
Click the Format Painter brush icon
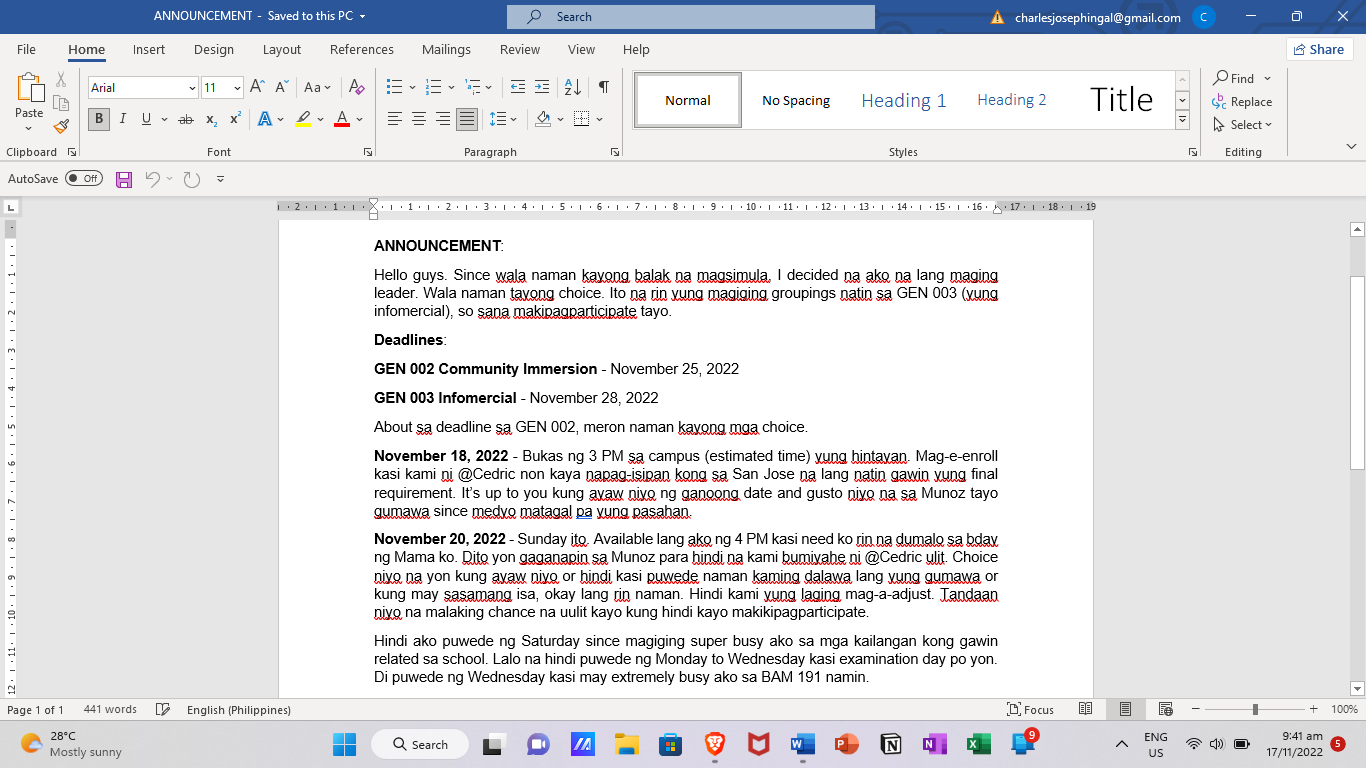tap(61, 126)
